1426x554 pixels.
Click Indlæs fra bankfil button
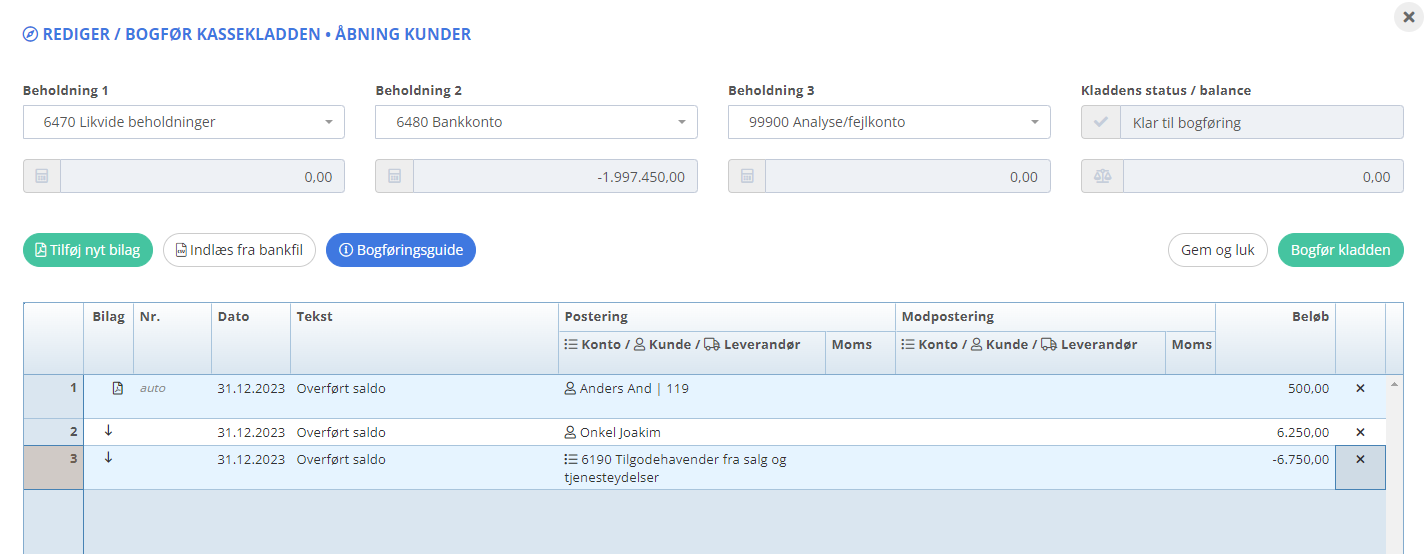pos(240,250)
